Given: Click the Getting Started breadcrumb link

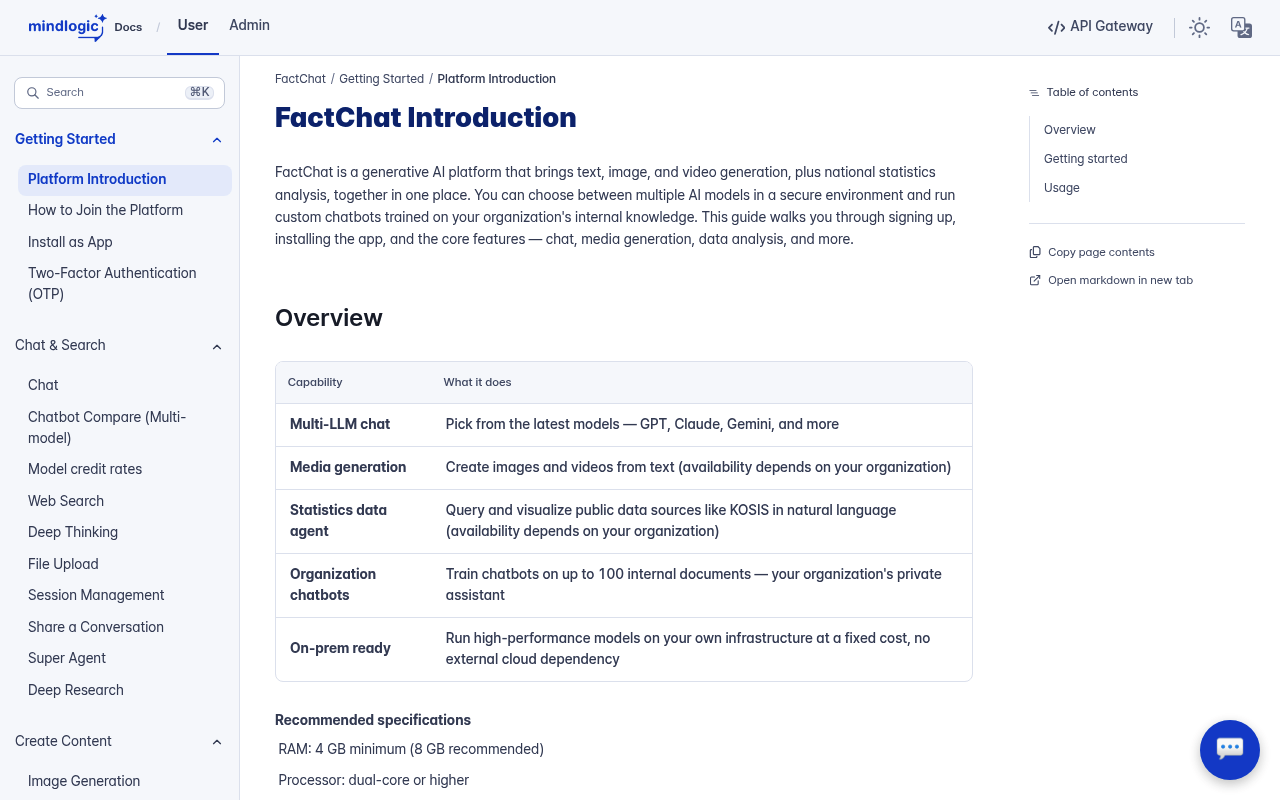Looking at the screenshot, I should pos(381,79).
